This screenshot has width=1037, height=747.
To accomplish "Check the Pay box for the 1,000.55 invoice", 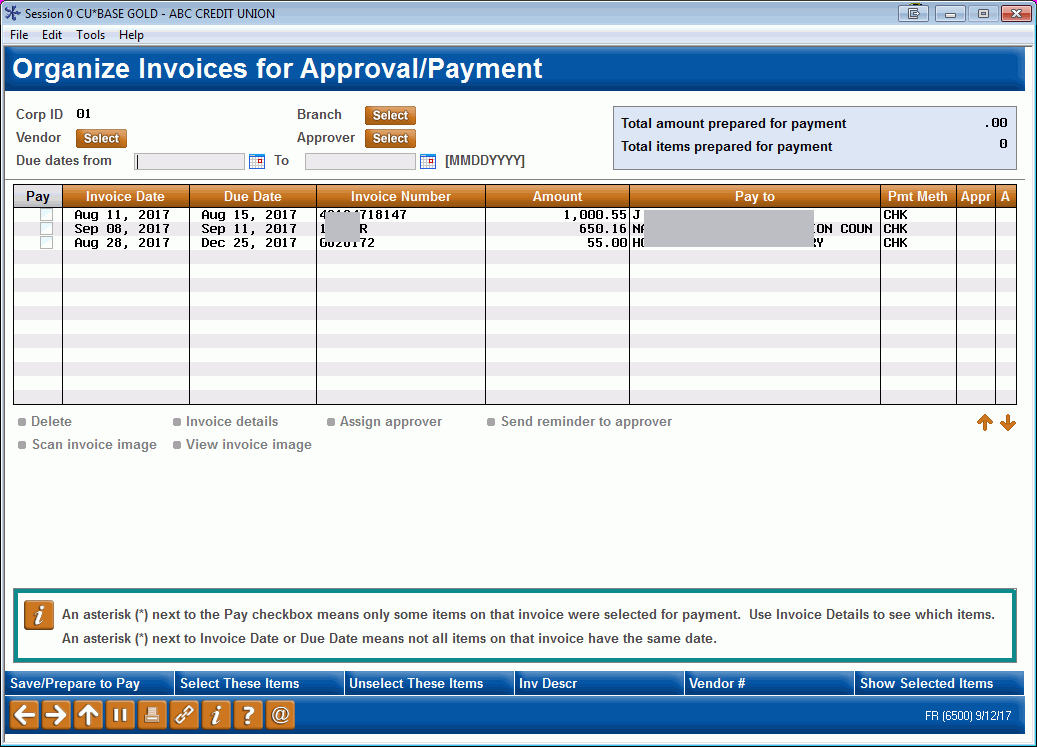I will 45,214.
